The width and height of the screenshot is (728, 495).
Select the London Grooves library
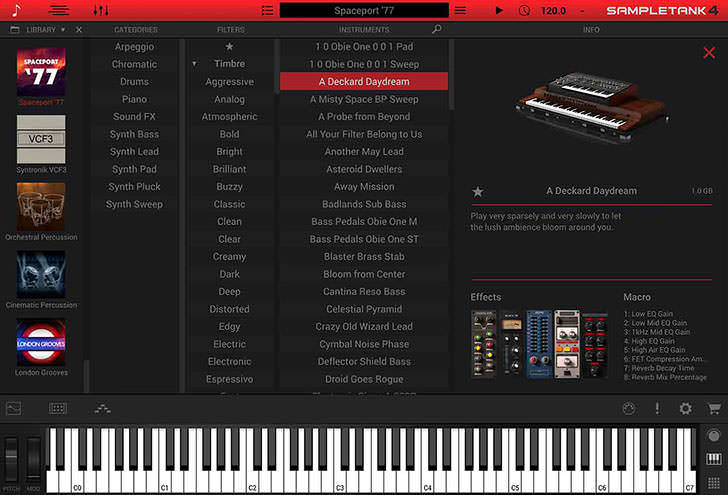pyautogui.click(x=41, y=342)
